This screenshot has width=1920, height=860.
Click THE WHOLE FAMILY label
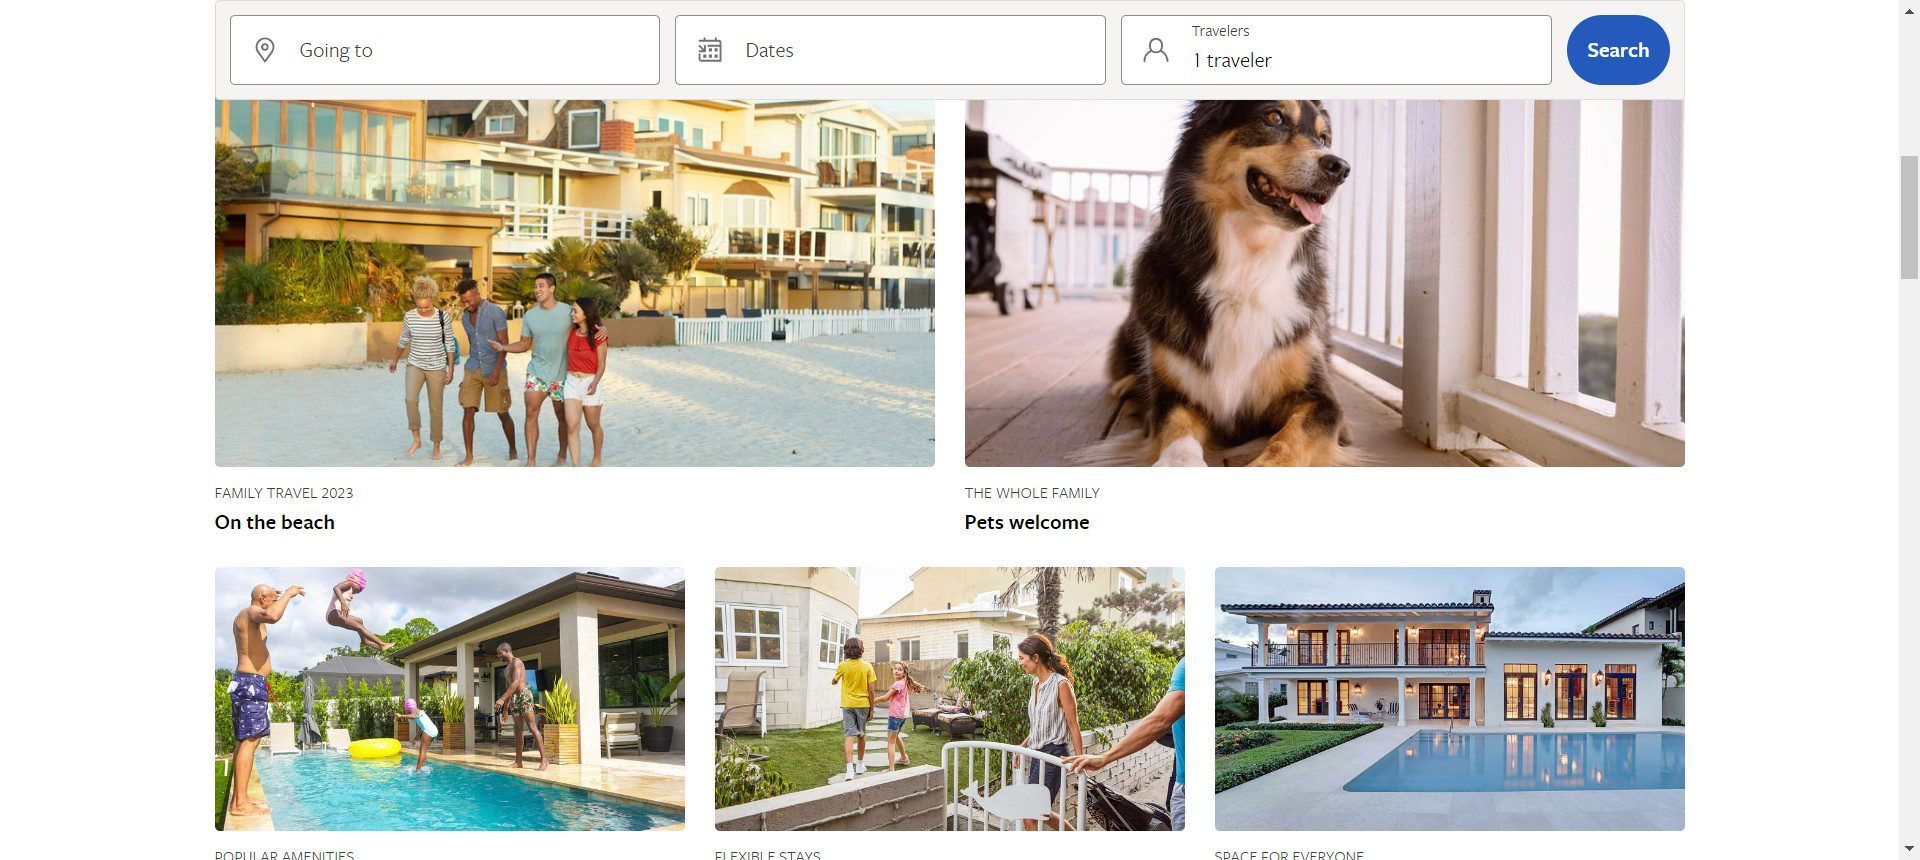[1032, 493]
